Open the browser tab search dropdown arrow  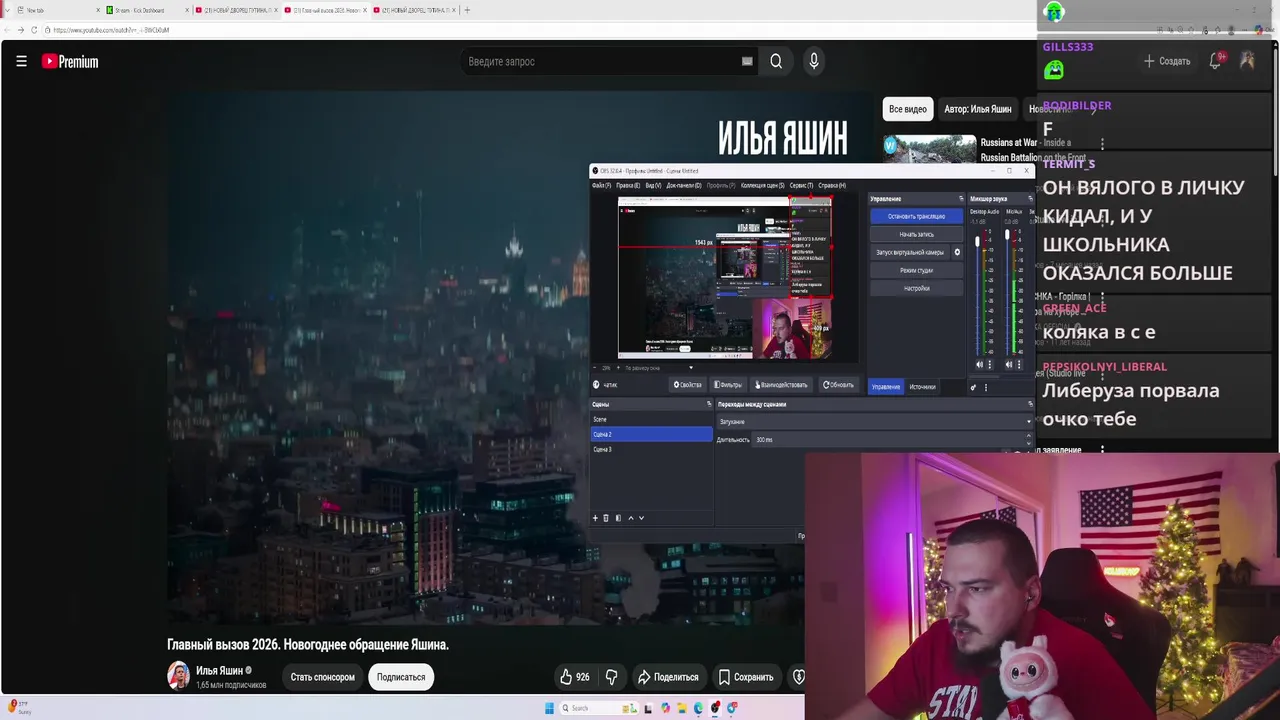7,10
